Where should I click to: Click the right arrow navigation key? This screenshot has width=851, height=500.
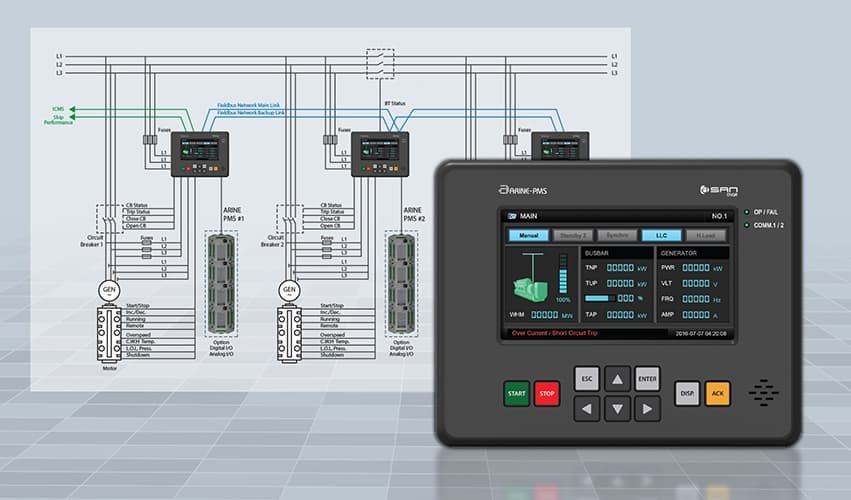tap(647, 409)
